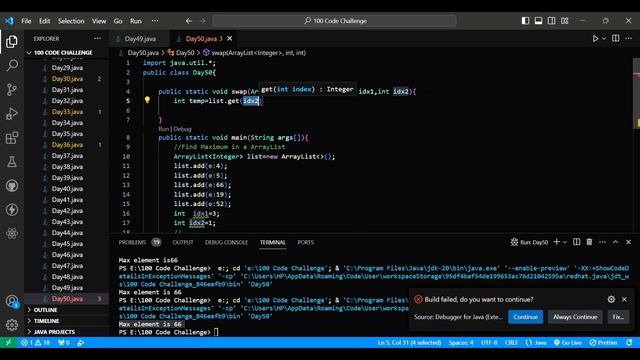Viewport: 640px width, 360px height.
Task: Open the Extensions view
Action: tap(12, 138)
